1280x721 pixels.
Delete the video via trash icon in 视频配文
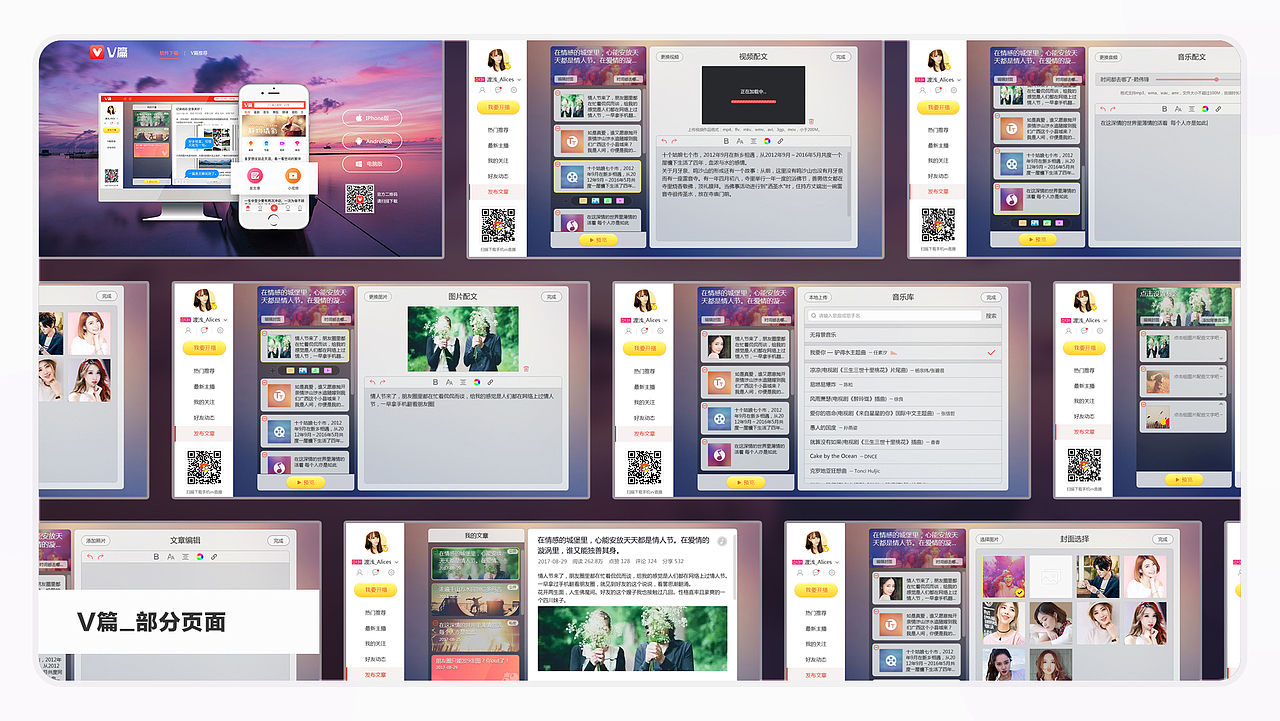pyautogui.click(x=811, y=121)
